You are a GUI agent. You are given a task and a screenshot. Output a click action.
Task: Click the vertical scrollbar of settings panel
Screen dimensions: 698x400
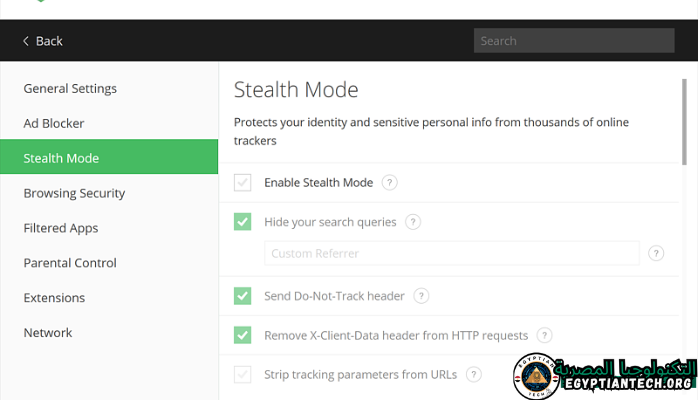tap(684, 115)
